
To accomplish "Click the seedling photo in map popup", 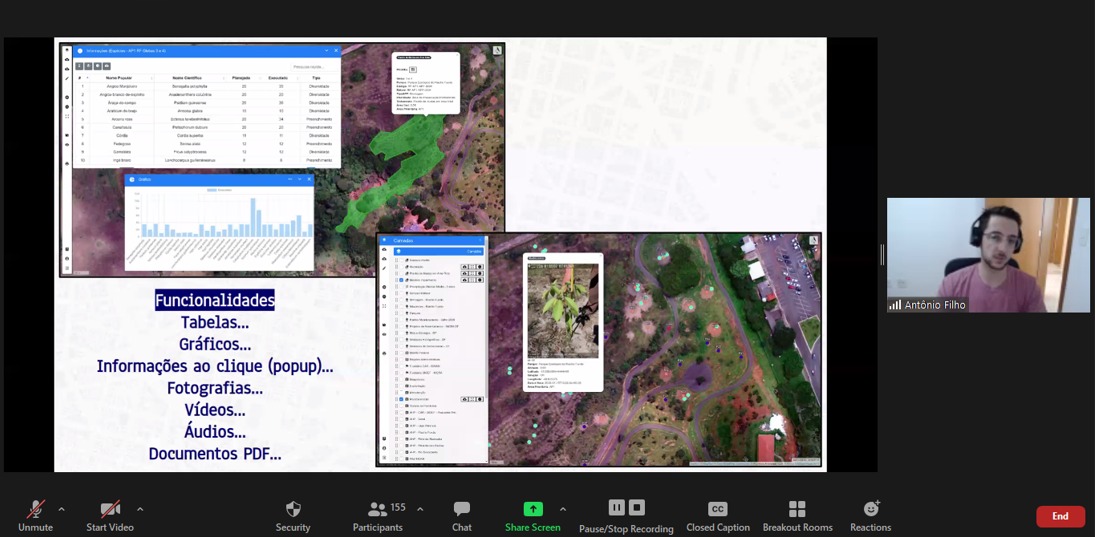I will click(x=563, y=310).
